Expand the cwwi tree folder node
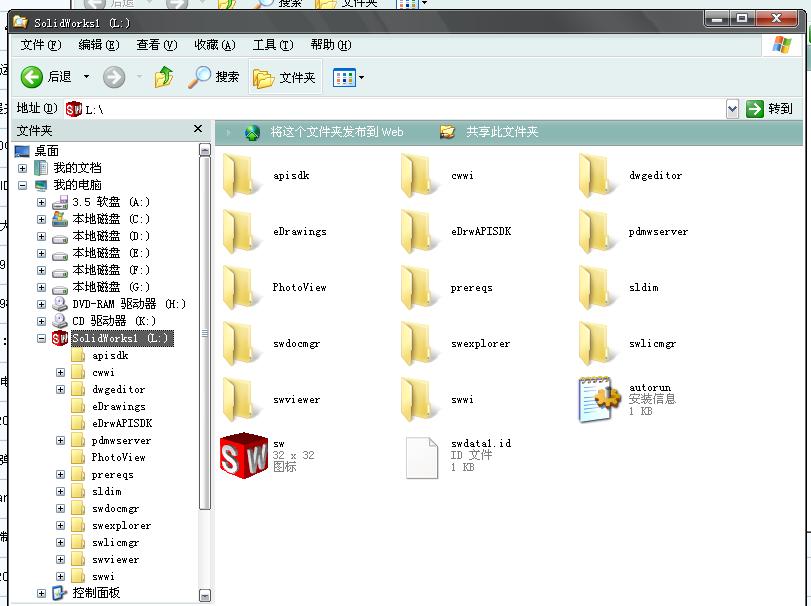 click(x=61, y=372)
